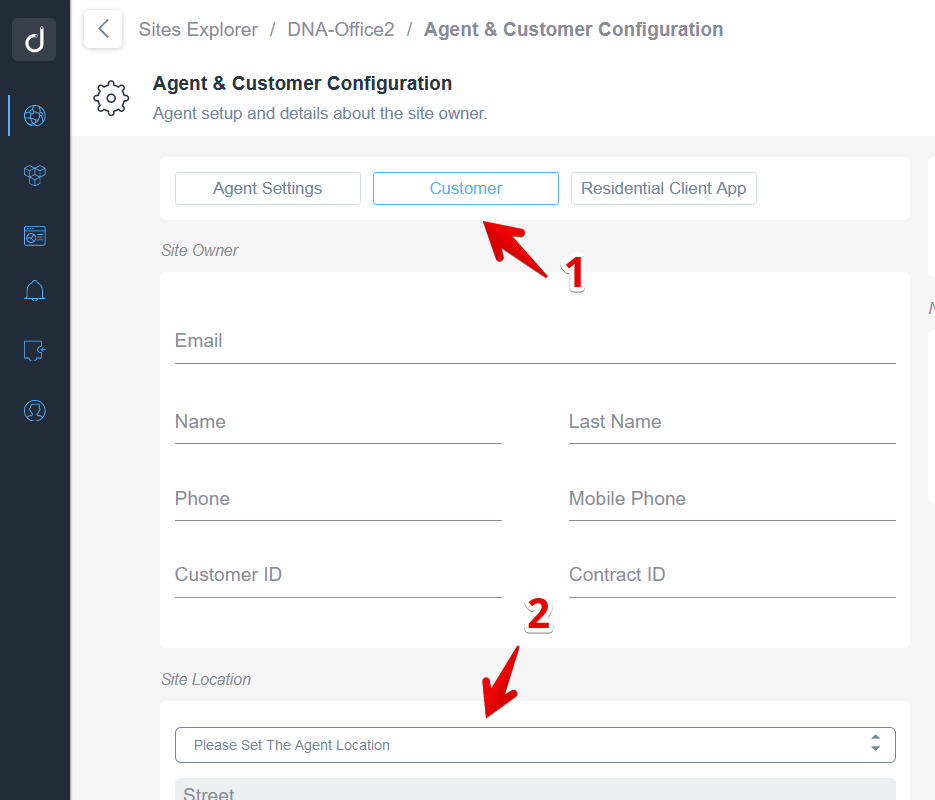Select the Customer ID field
This screenshot has width=935, height=800.
pyautogui.click(x=338, y=576)
